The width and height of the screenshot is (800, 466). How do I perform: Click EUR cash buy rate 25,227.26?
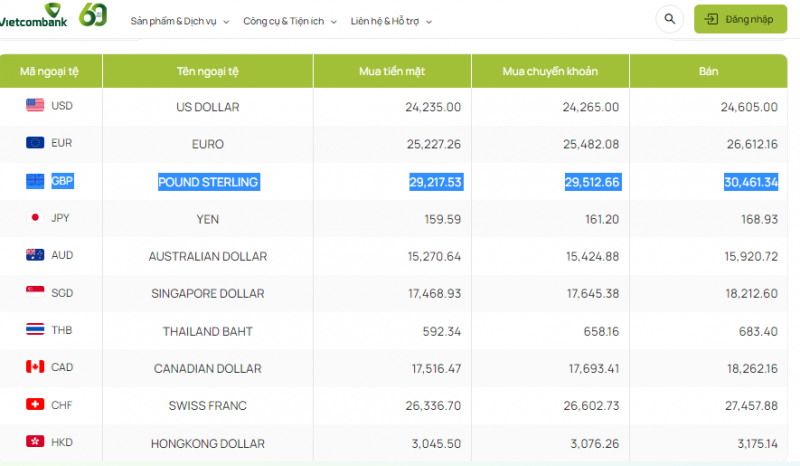click(x=434, y=144)
